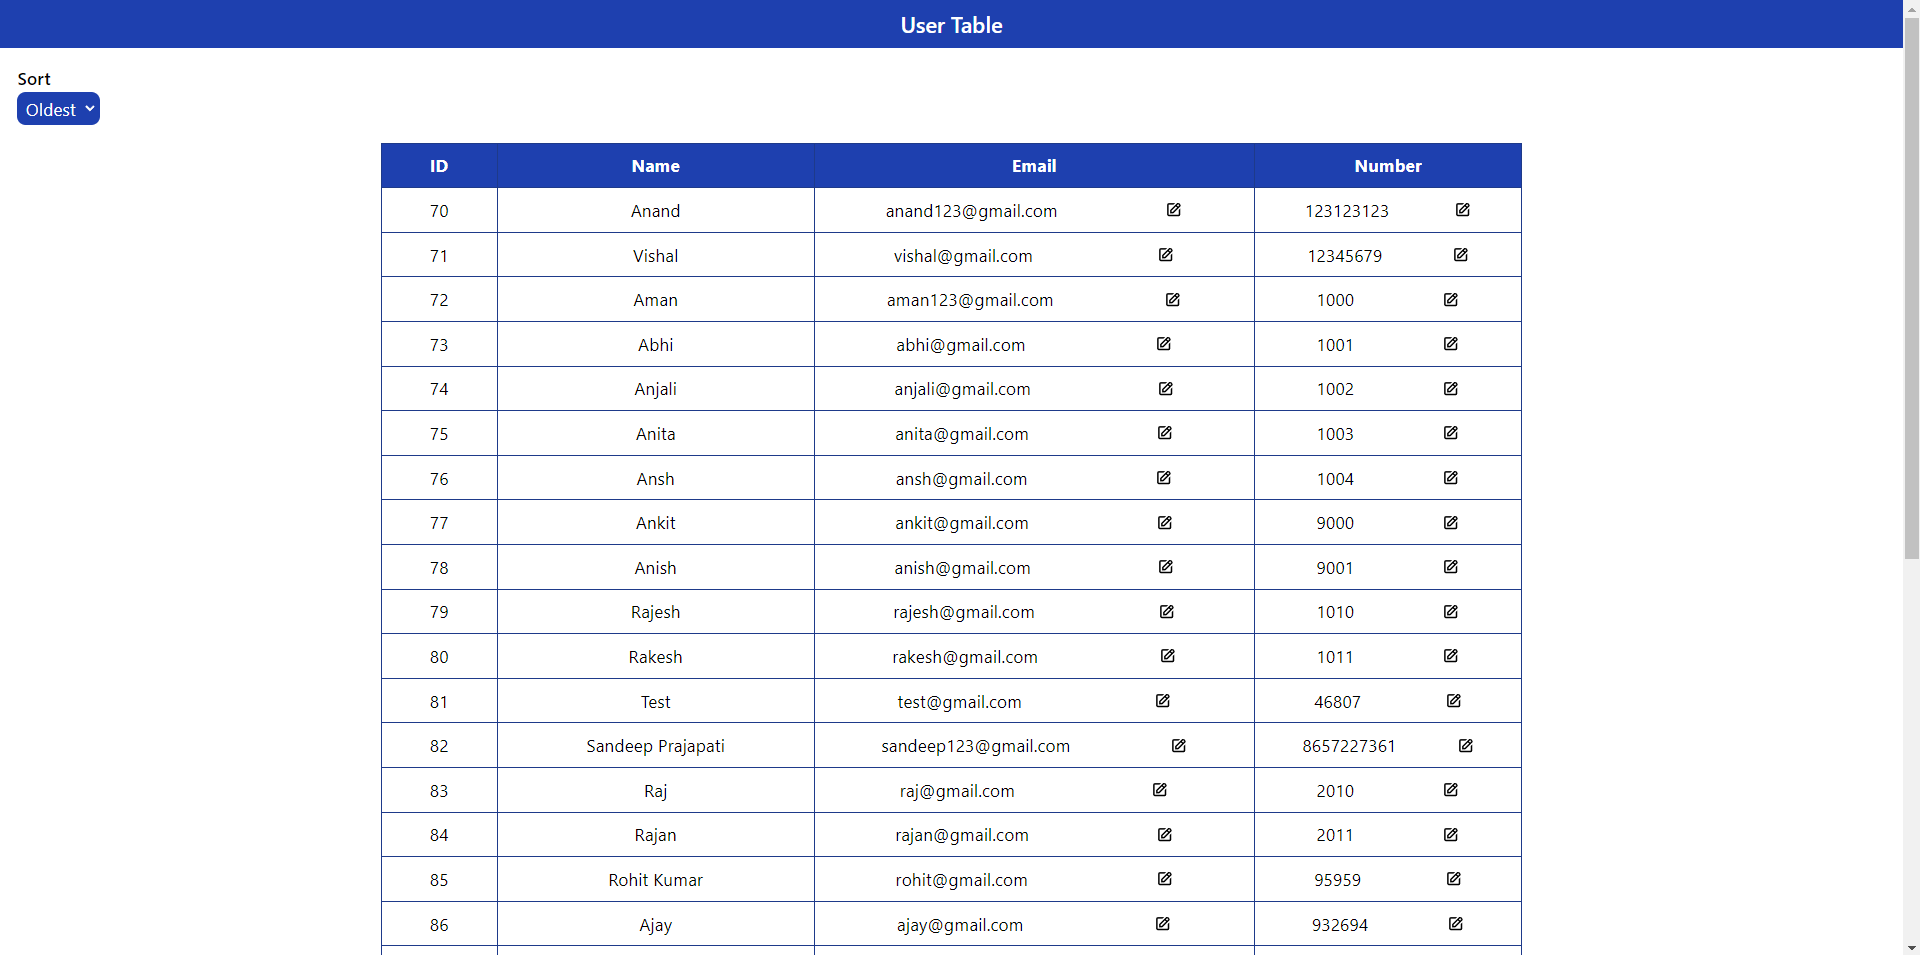
Task: Select the ID cell 70
Action: pyautogui.click(x=439, y=211)
